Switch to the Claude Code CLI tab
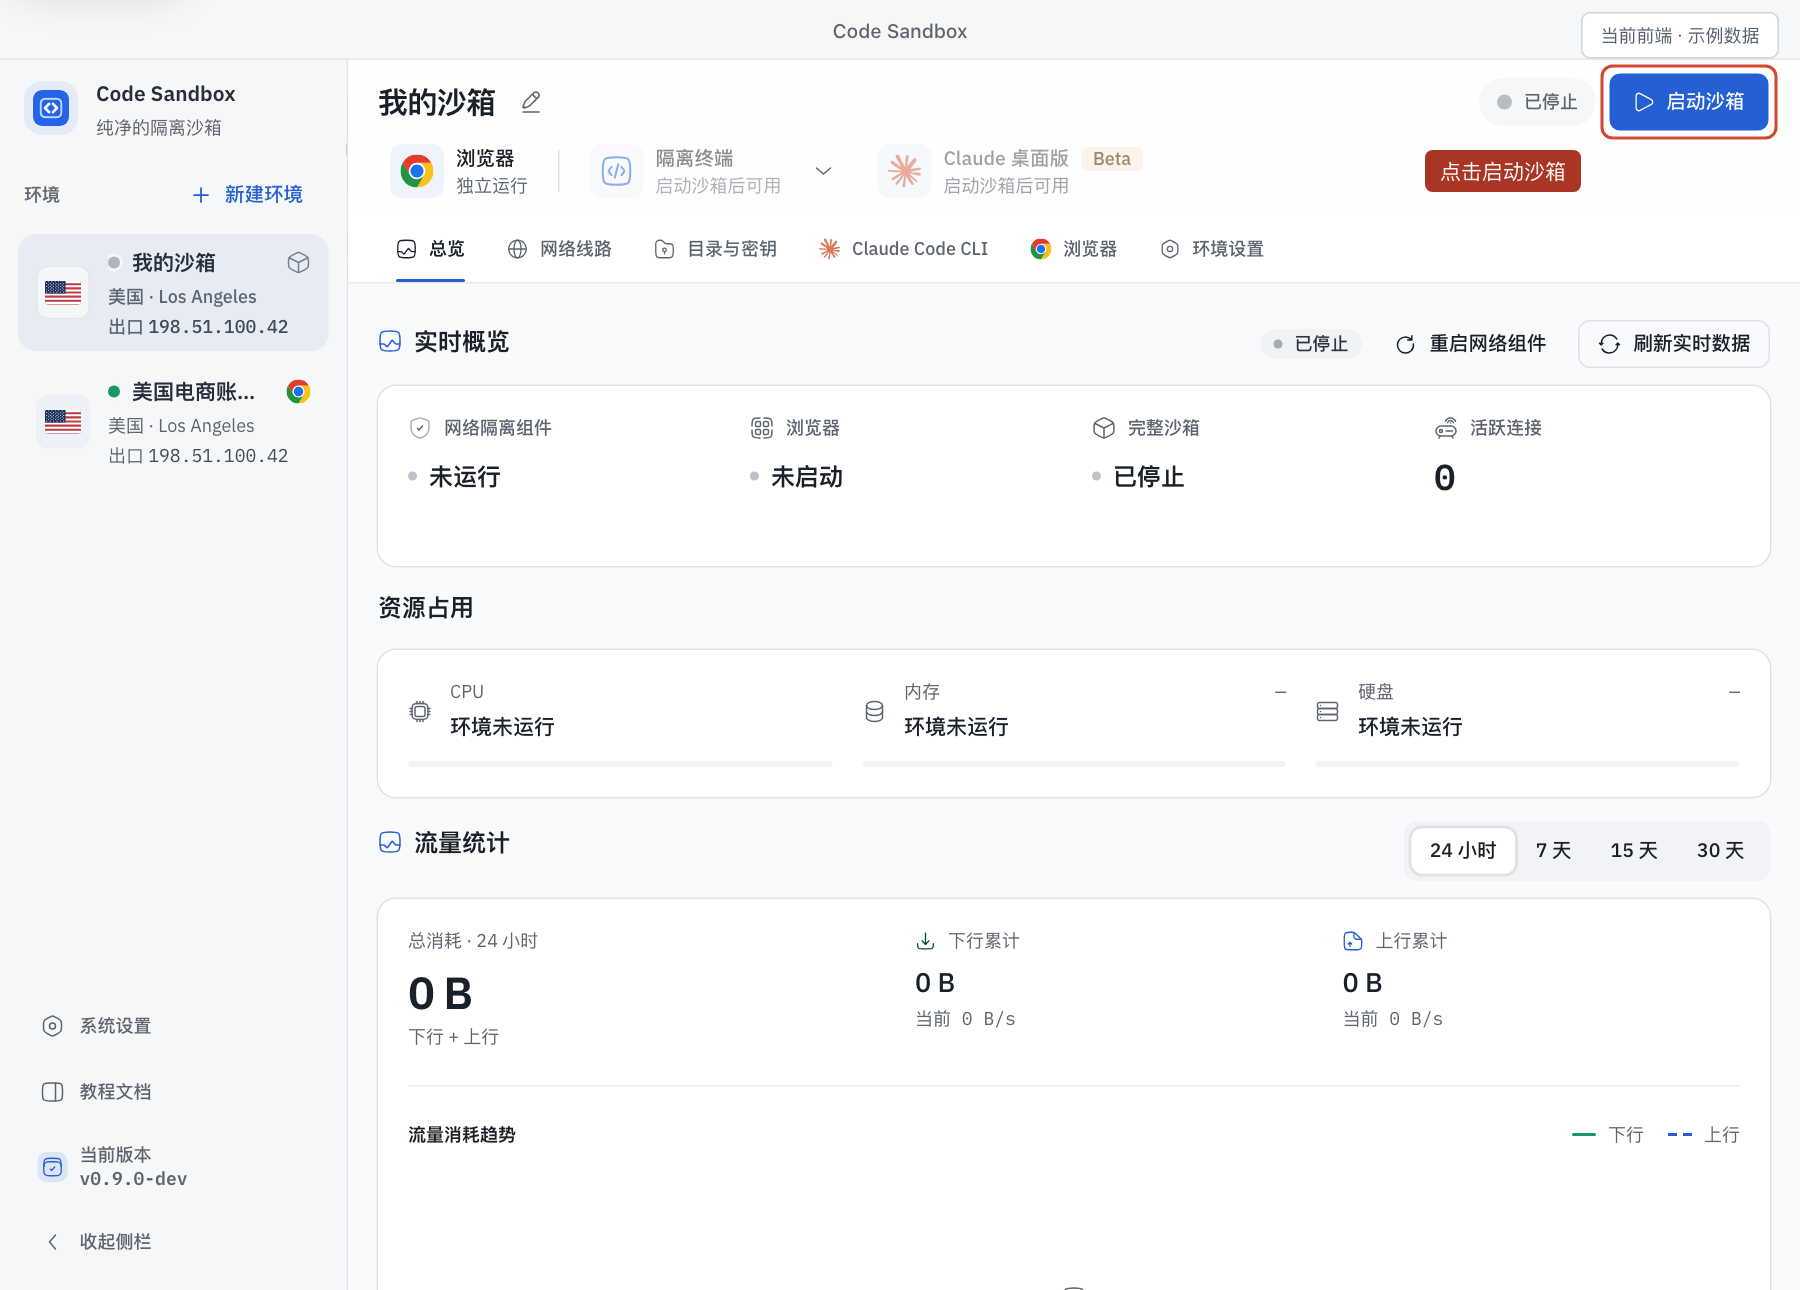The image size is (1800, 1290). [903, 249]
